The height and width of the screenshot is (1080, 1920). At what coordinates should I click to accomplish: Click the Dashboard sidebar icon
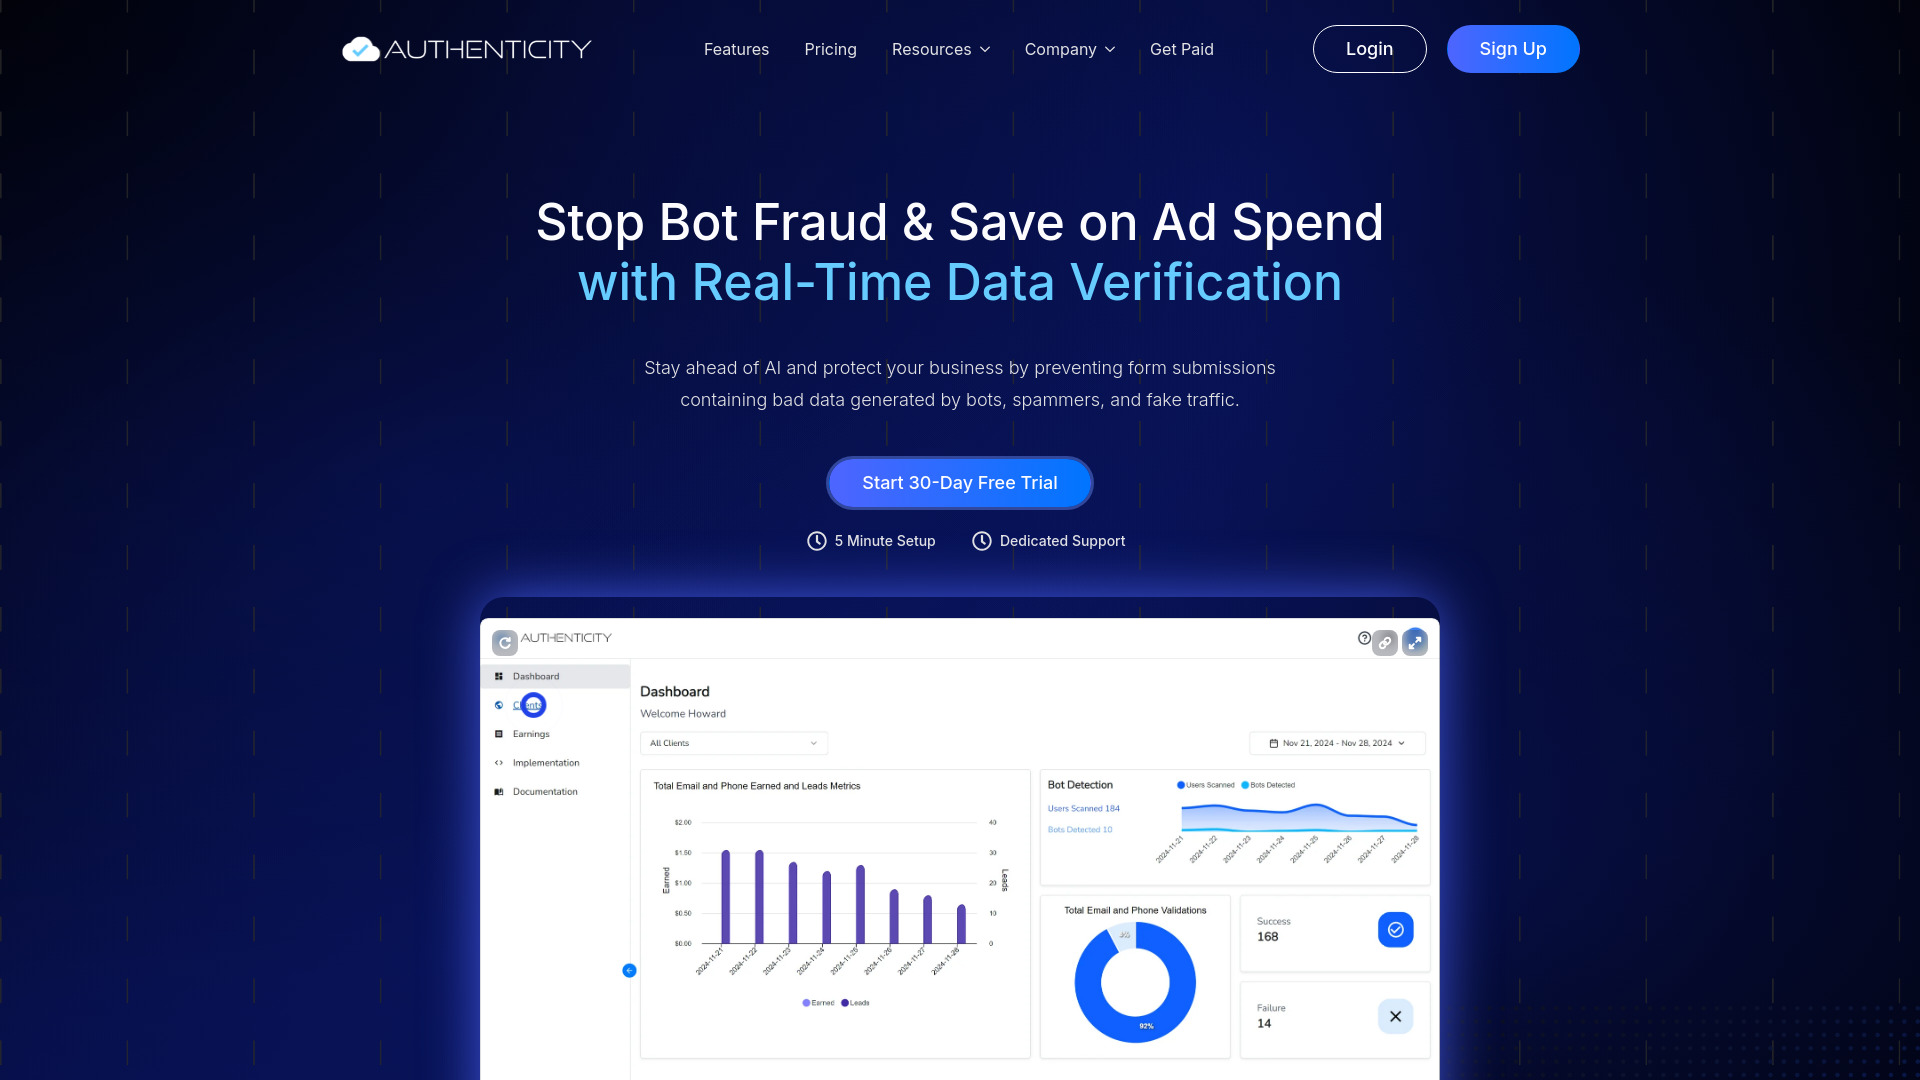(x=498, y=676)
